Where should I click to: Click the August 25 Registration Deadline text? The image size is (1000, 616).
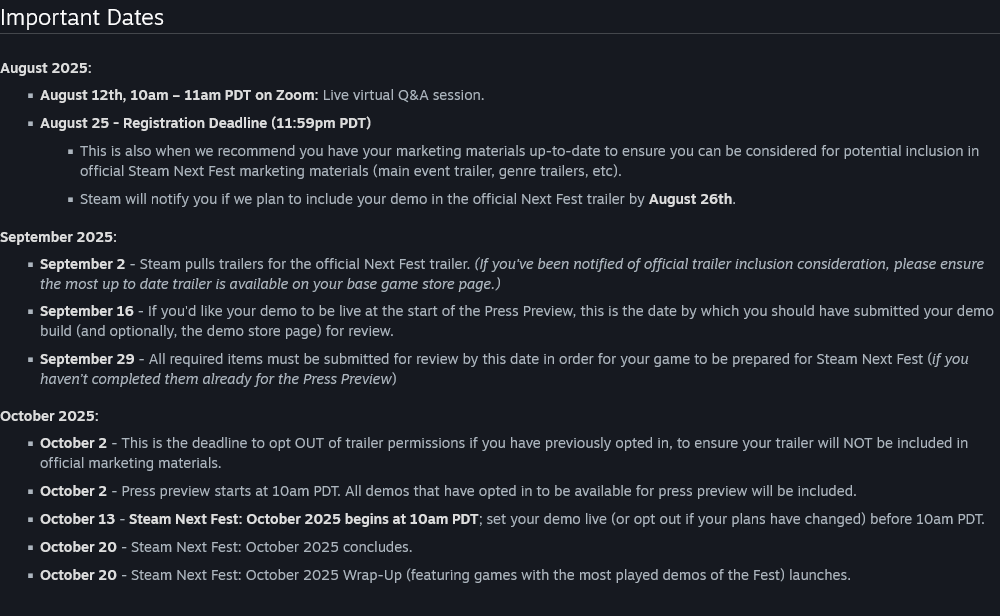click(205, 123)
